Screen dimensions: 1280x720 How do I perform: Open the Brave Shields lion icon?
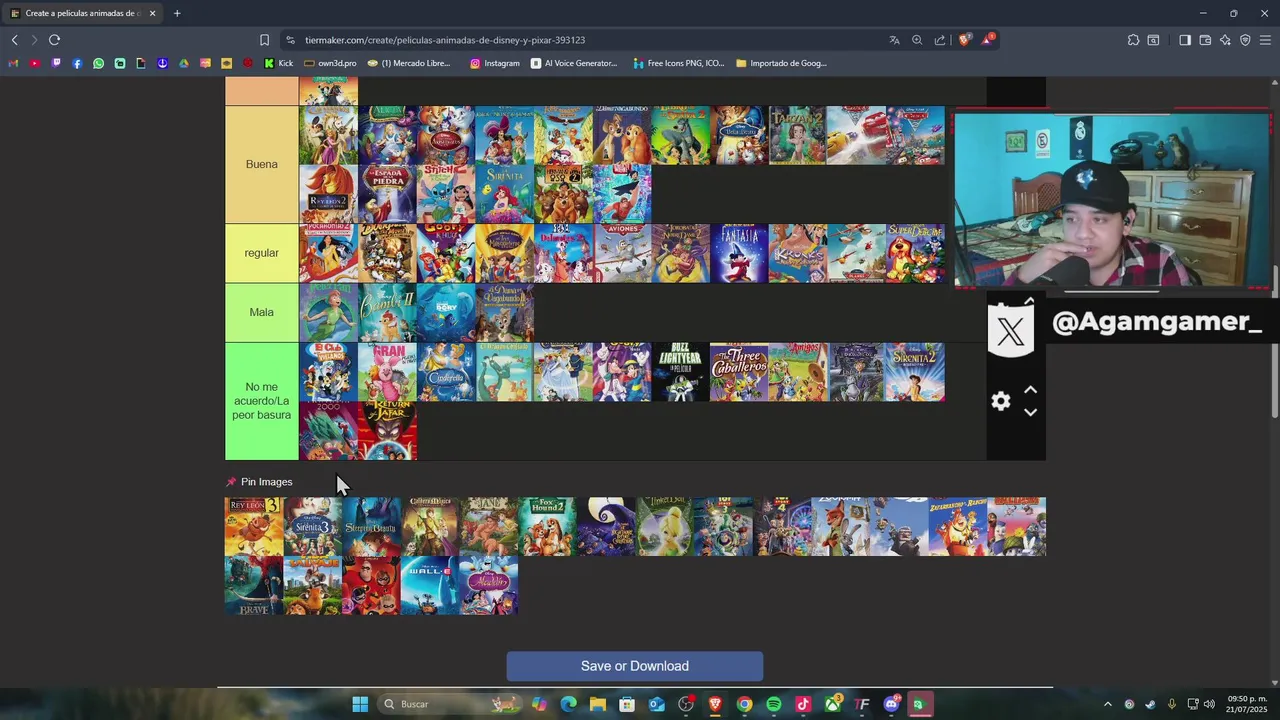click(965, 40)
